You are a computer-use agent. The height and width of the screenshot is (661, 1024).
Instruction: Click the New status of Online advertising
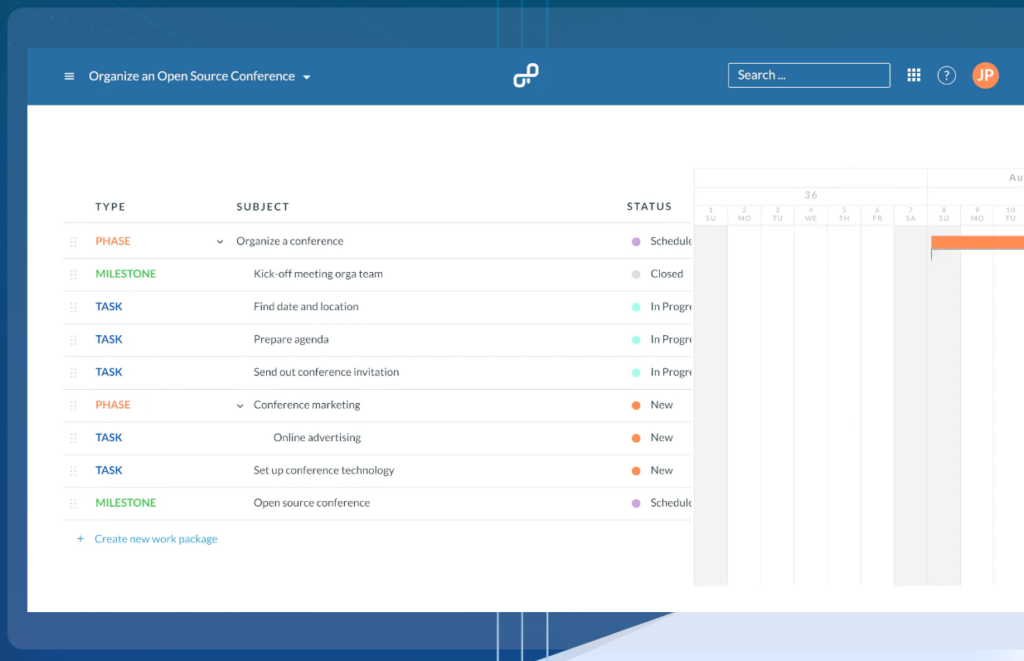click(x=661, y=438)
